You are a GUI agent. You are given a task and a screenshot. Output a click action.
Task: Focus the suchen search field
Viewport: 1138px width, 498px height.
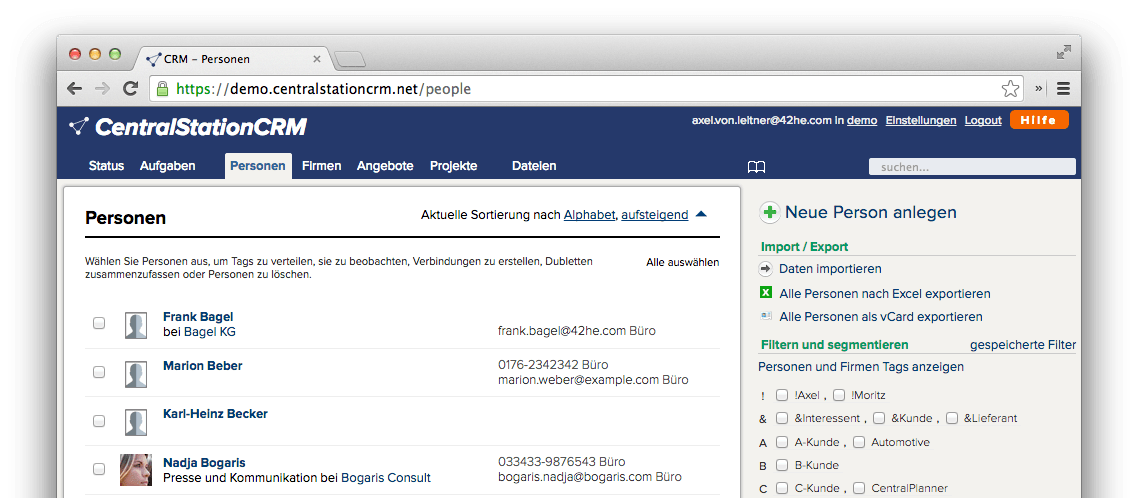point(972,167)
